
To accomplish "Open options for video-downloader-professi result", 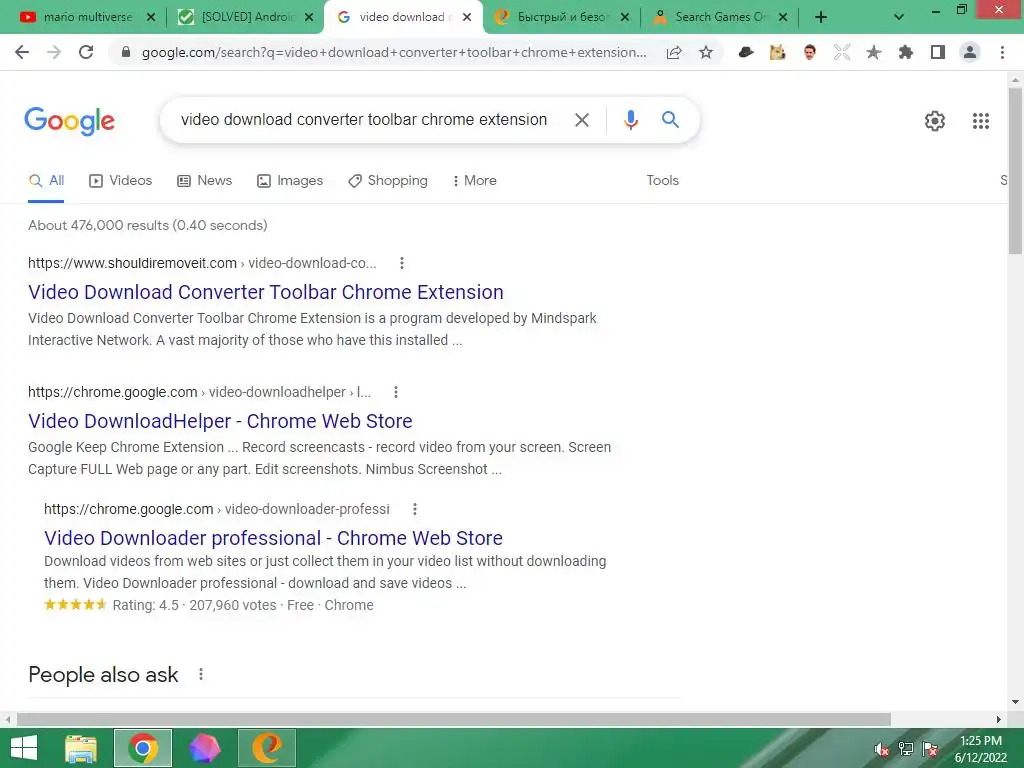I will click(x=415, y=509).
